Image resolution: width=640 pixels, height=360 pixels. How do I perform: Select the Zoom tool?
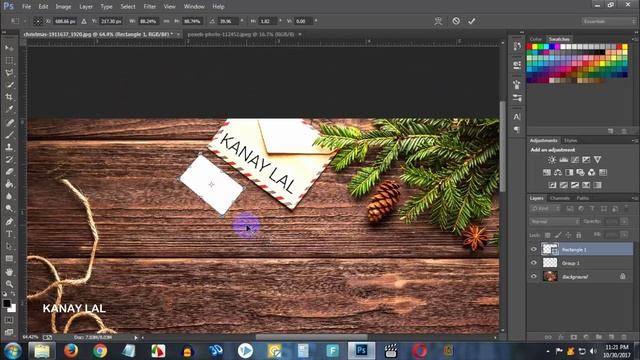9,284
